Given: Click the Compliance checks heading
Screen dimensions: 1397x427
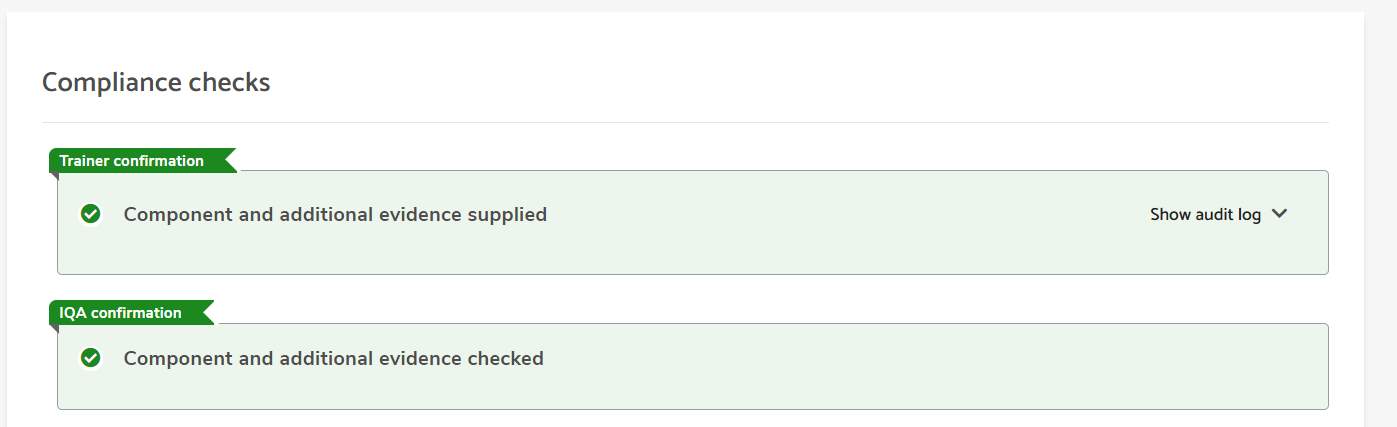Looking at the screenshot, I should 156,82.
